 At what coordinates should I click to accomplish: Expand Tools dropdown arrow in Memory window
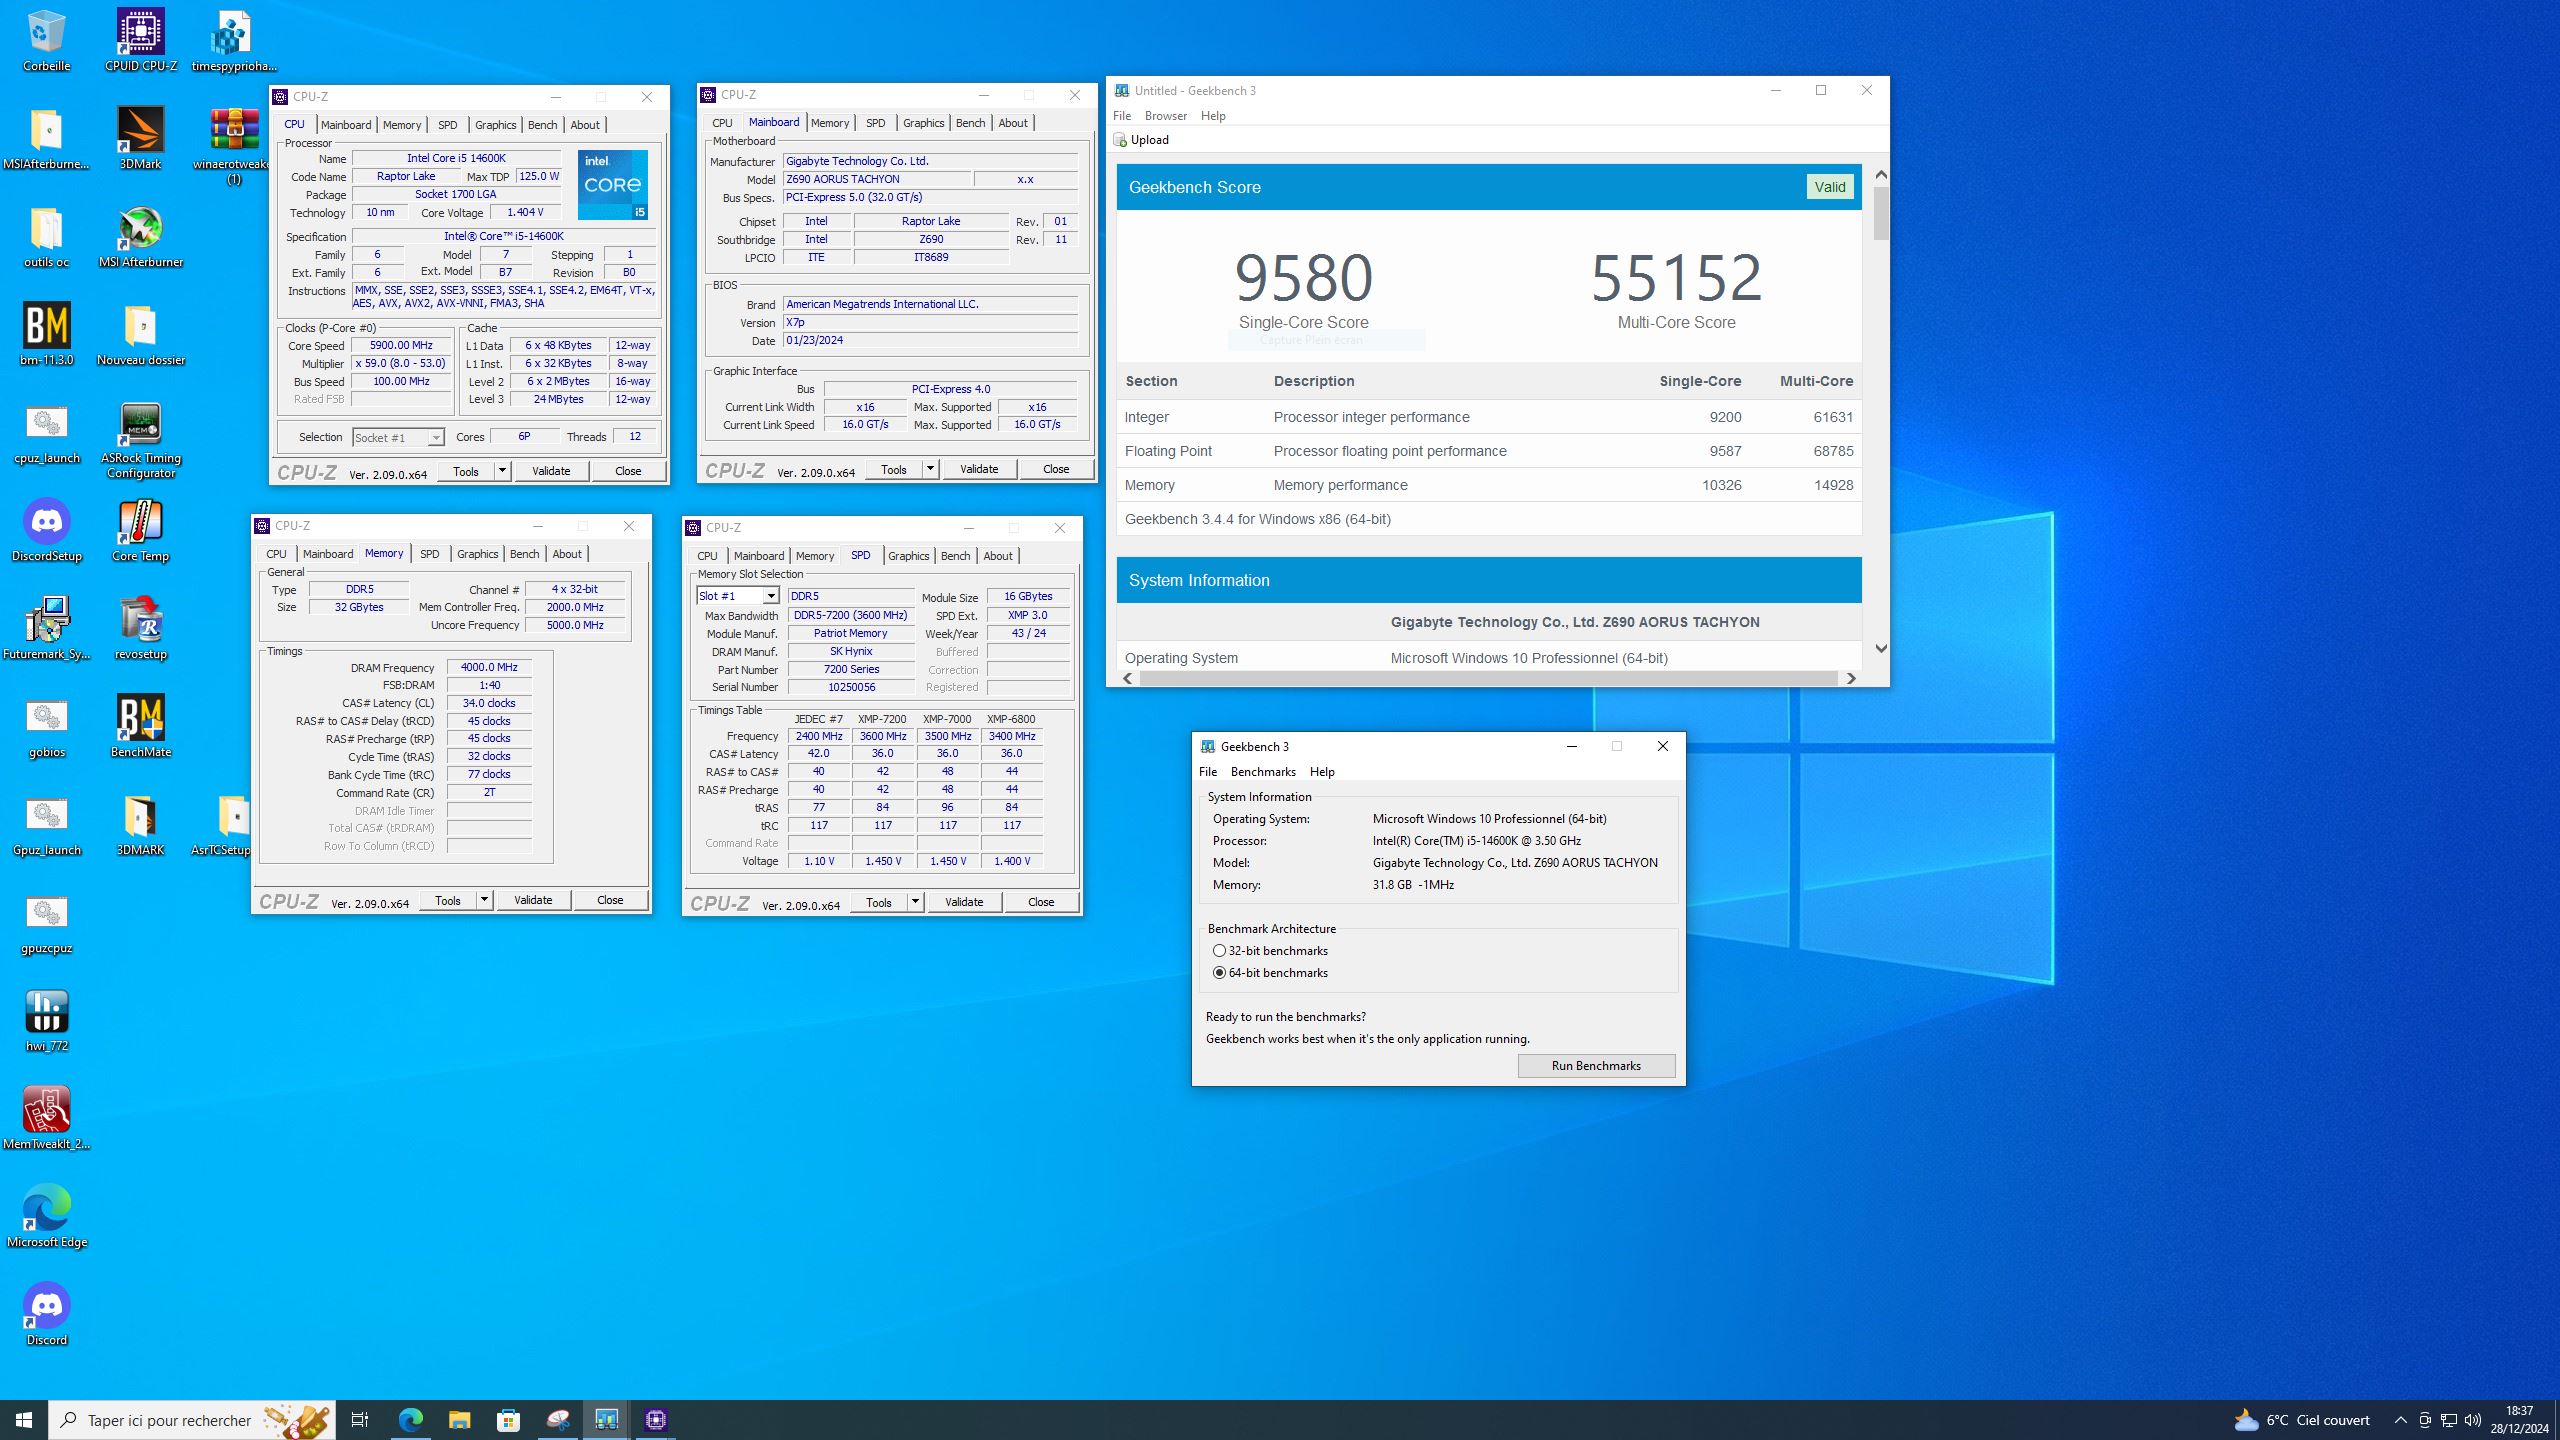point(484,900)
